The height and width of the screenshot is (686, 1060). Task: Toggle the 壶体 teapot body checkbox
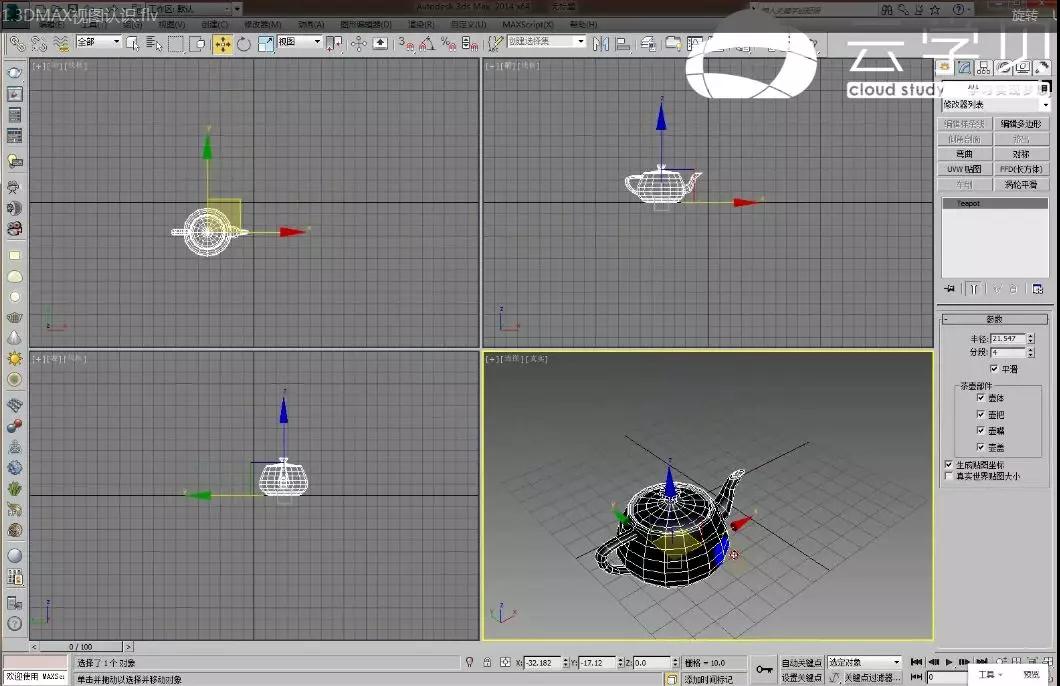click(x=980, y=398)
